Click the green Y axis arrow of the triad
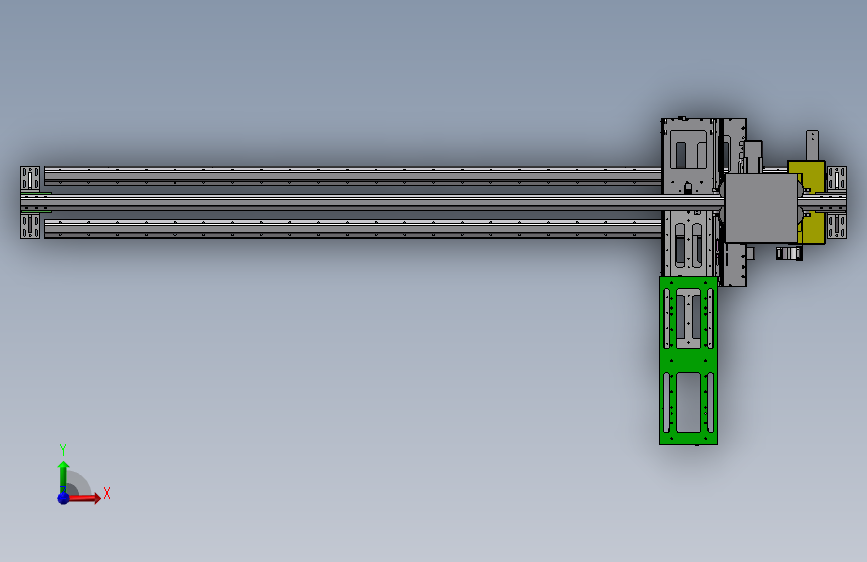Viewport: 867px width, 562px height. coord(63,477)
